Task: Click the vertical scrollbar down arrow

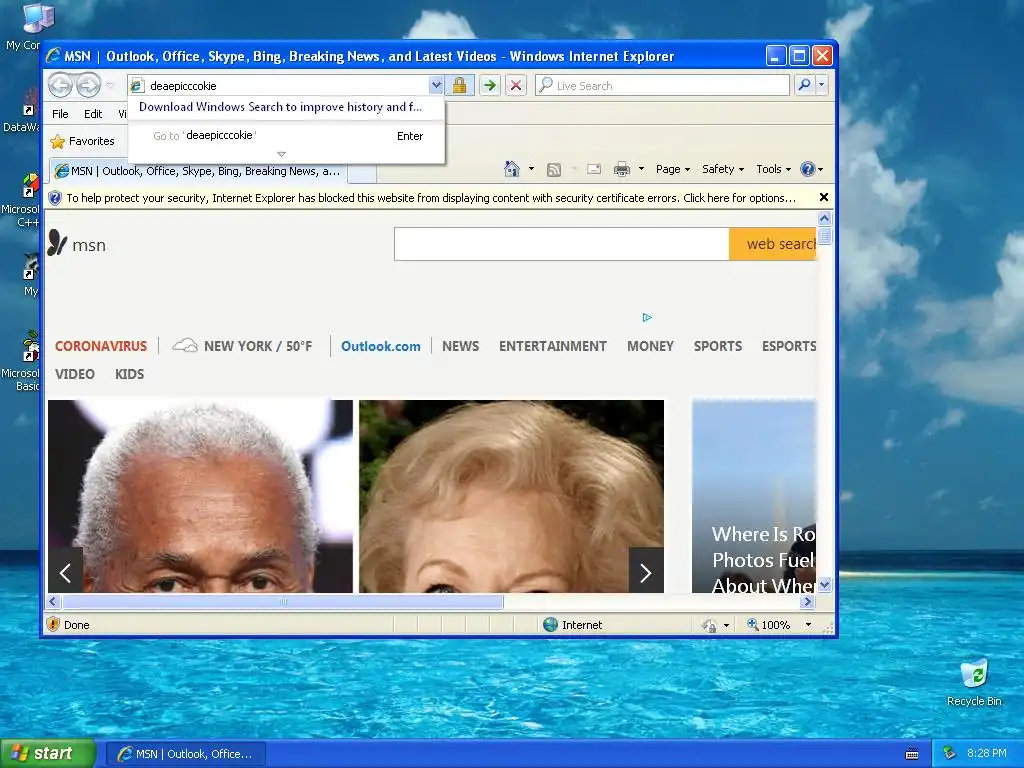Action: [x=824, y=584]
